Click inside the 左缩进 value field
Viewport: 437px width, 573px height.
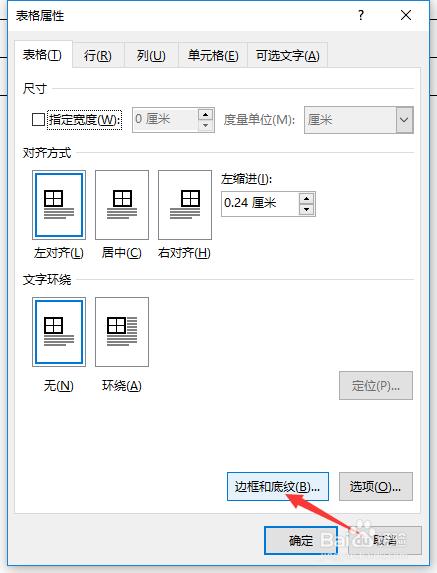click(x=260, y=204)
